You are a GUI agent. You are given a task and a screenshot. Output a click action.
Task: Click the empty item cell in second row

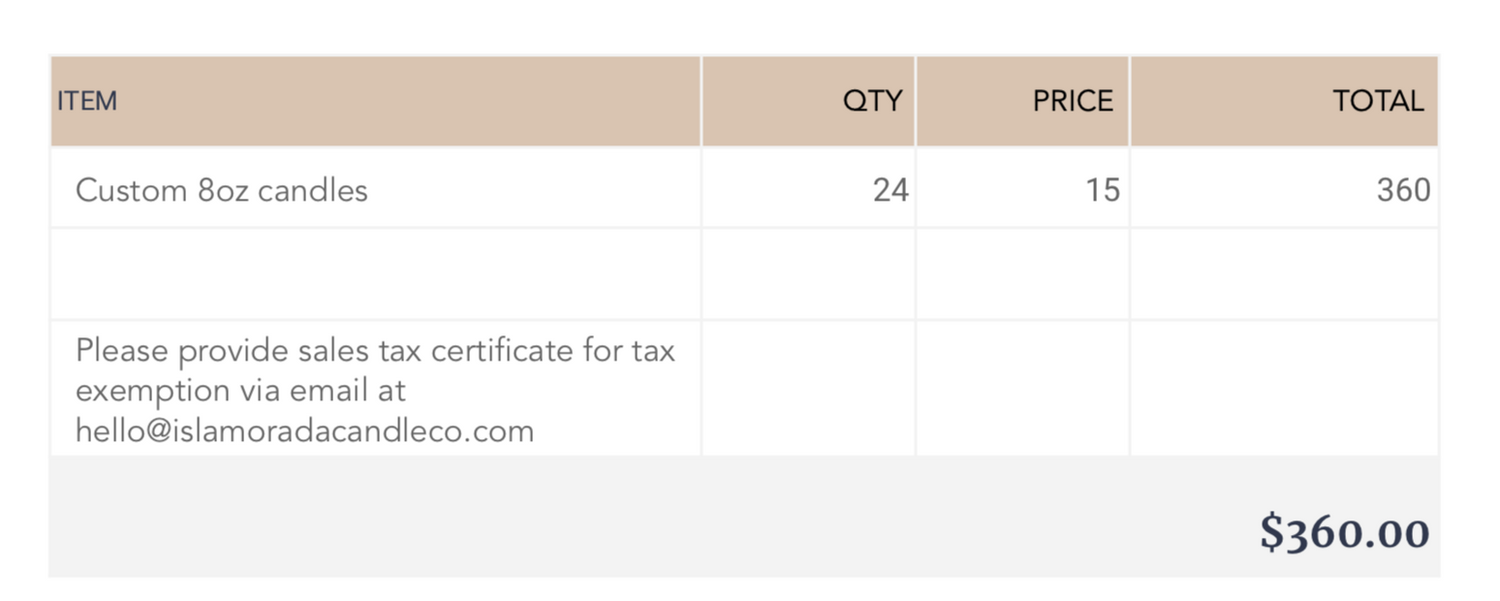click(376, 274)
